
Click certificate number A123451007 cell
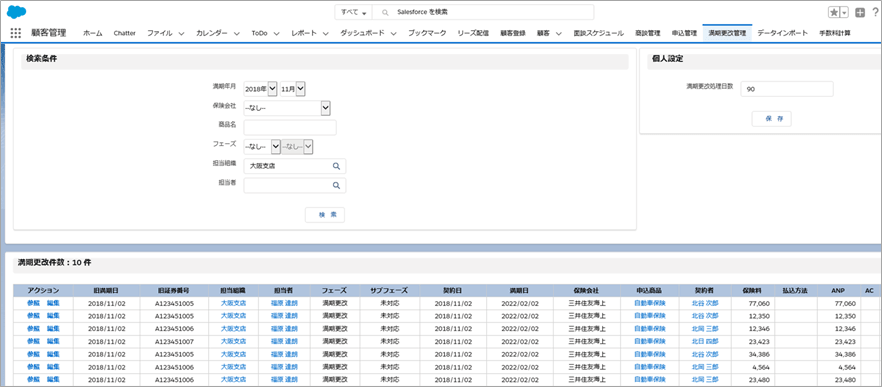[x=174, y=341]
